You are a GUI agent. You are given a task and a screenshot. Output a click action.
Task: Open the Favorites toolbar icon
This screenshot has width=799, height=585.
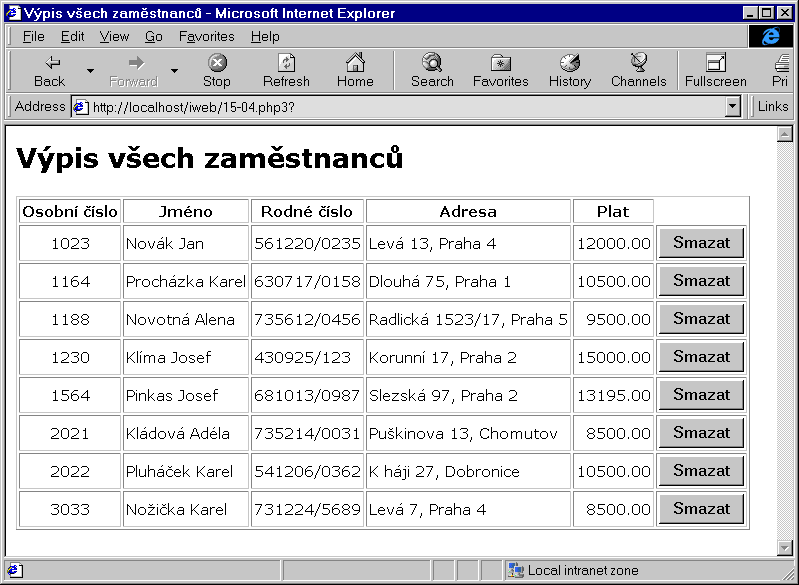click(500, 63)
